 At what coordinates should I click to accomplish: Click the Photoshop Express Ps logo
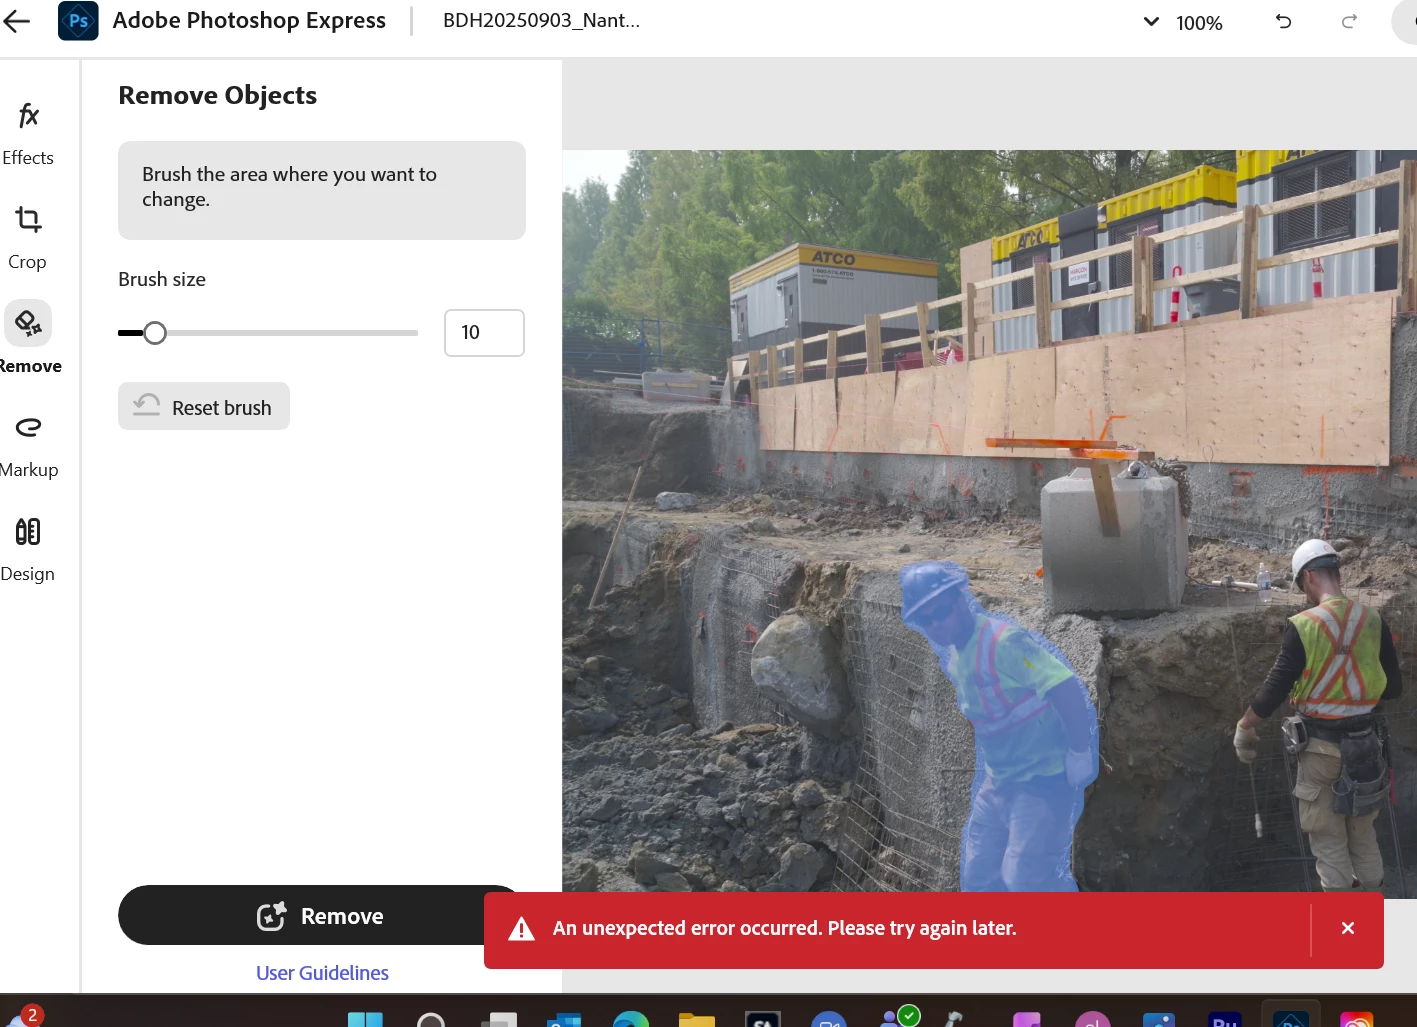(x=78, y=21)
